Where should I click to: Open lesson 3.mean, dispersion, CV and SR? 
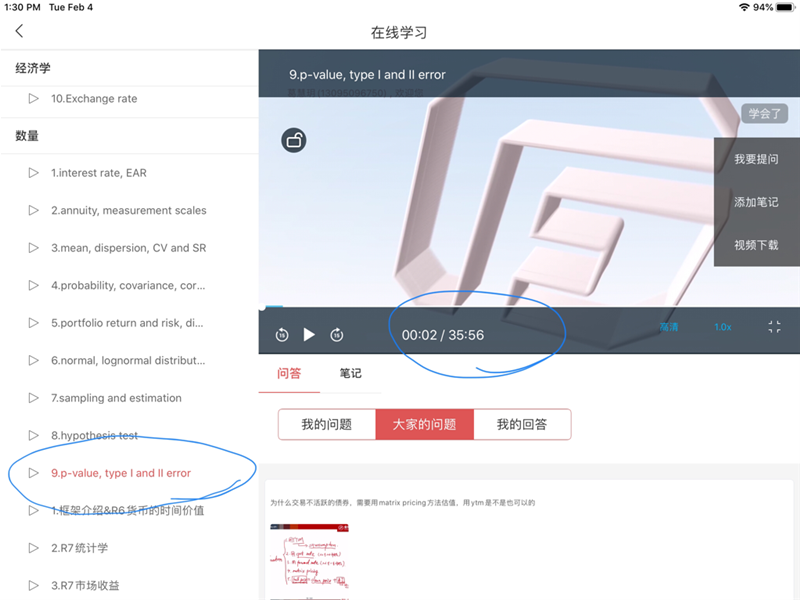pos(129,248)
